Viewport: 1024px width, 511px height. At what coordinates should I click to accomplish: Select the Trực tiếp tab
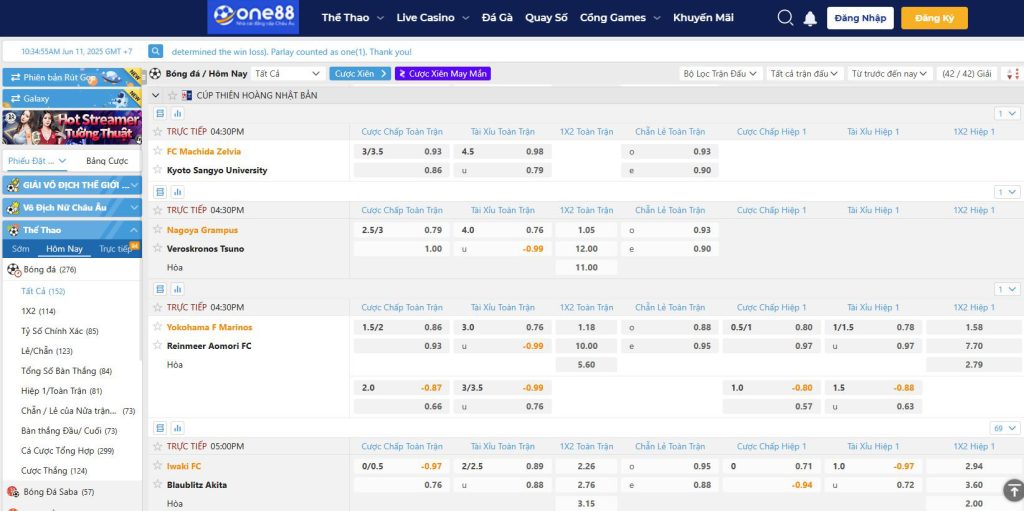pos(116,249)
